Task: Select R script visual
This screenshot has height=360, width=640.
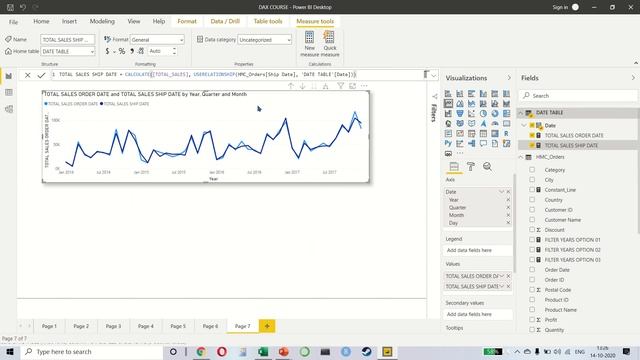Action: [507, 133]
